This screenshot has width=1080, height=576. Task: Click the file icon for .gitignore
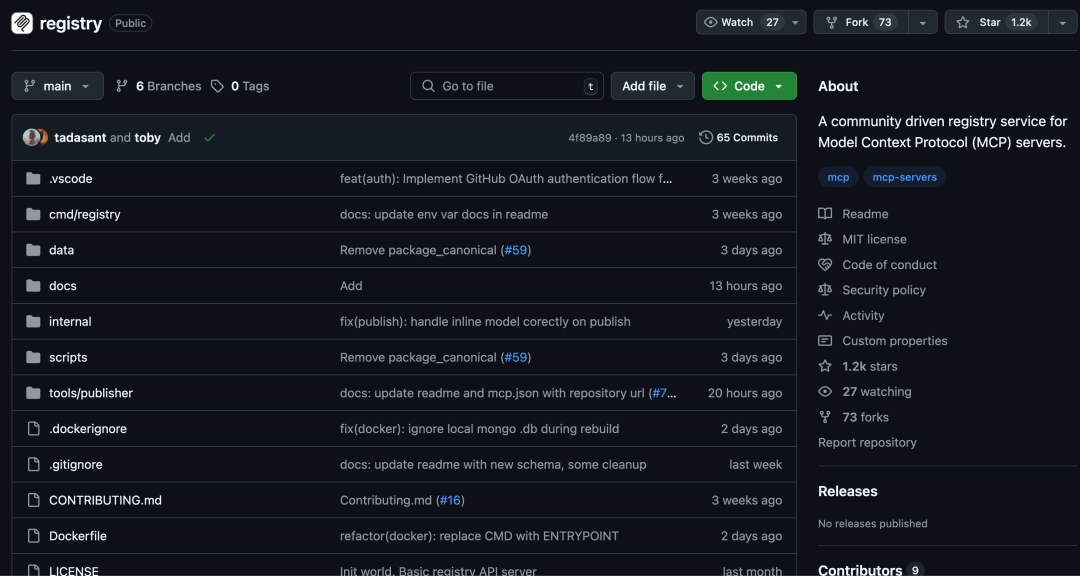(x=33, y=465)
